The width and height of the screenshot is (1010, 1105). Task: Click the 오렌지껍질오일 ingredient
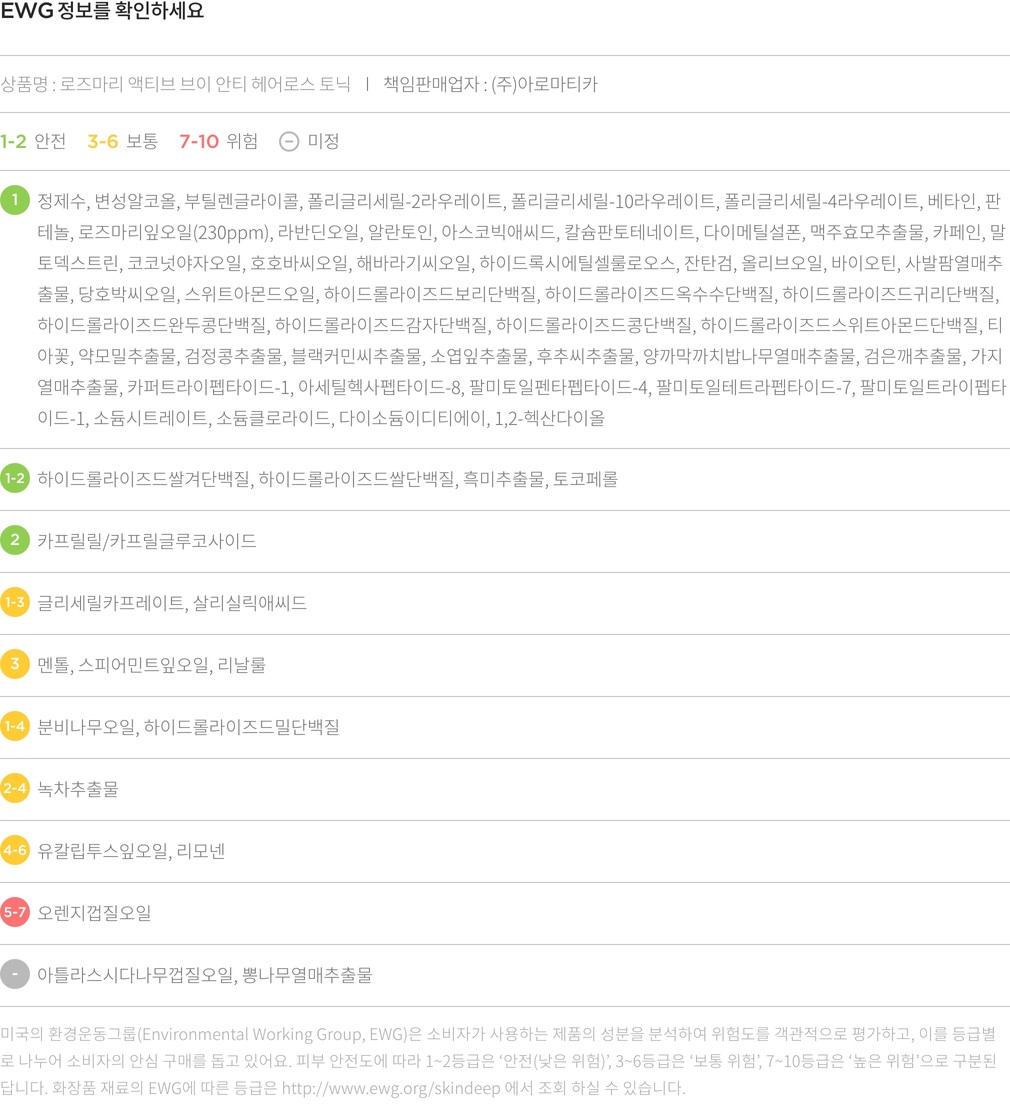coord(94,913)
